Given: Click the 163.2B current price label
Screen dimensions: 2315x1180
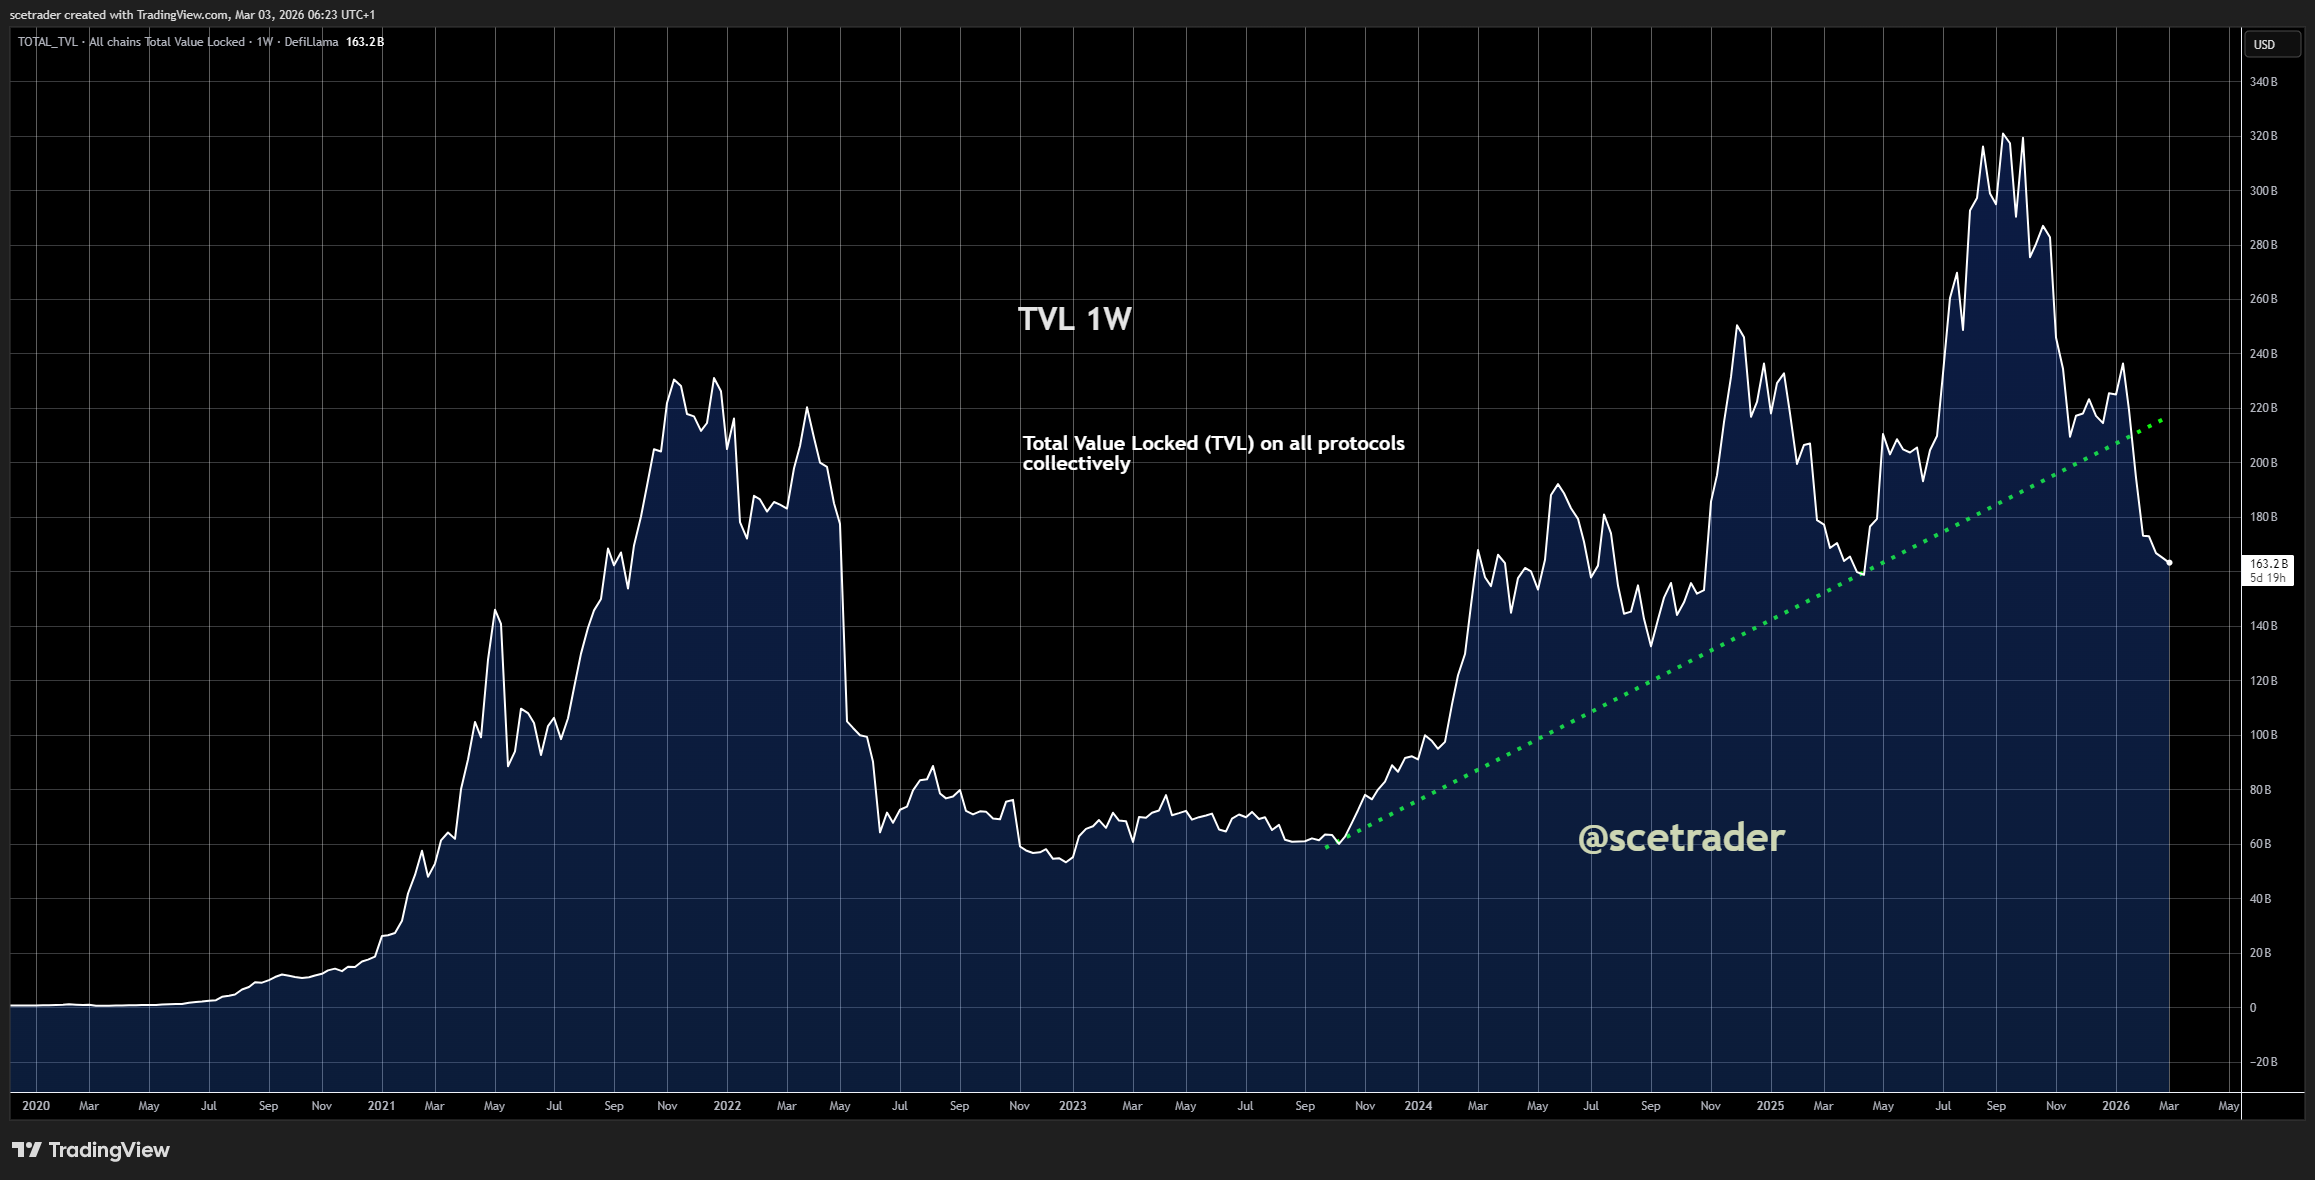Looking at the screenshot, I should point(2268,564).
